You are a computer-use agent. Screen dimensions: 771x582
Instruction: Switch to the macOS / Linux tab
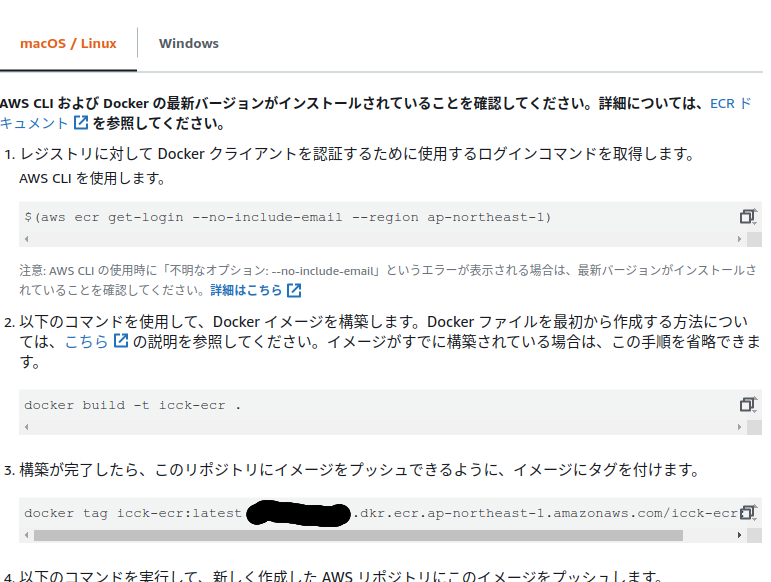point(68,44)
